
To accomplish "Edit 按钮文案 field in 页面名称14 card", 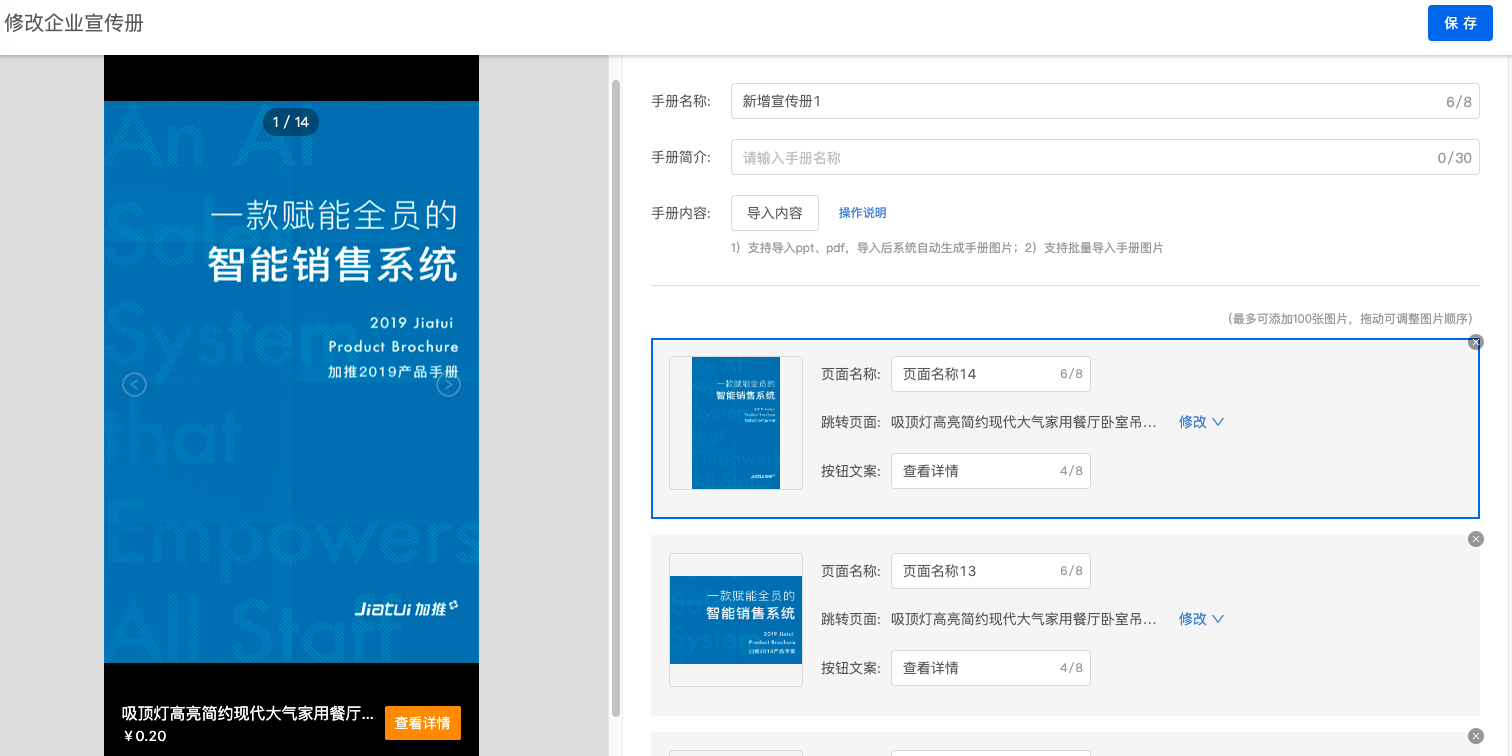I will [x=990, y=471].
